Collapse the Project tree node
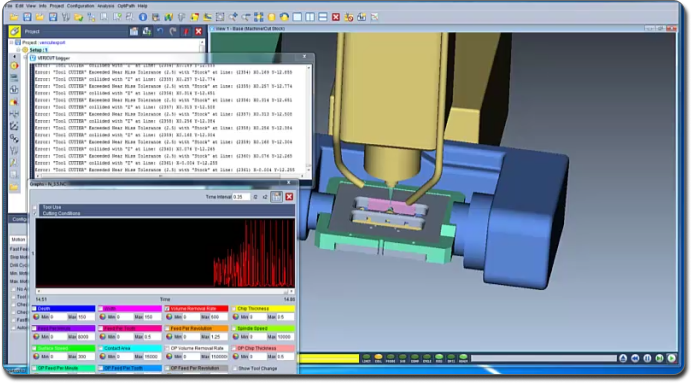692x383 pixels. point(11,43)
